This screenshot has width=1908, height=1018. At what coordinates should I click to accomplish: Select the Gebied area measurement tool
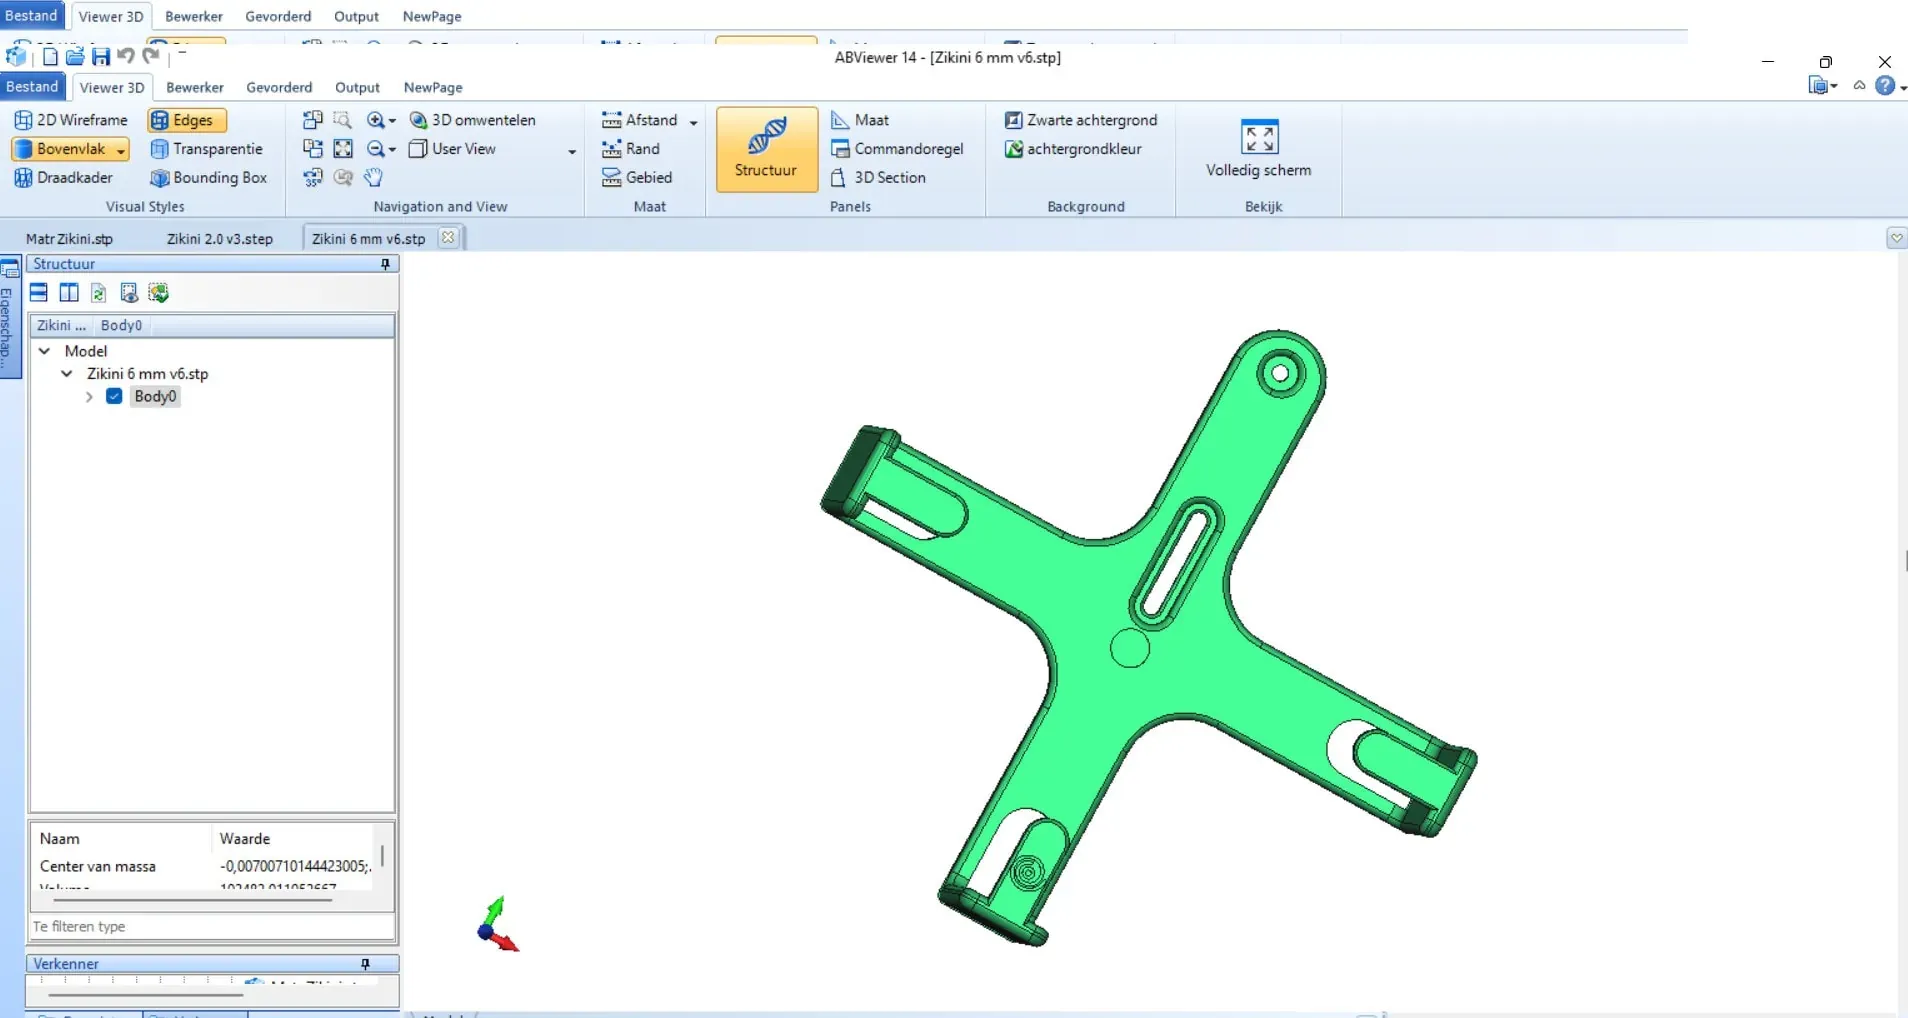click(x=637, y=177)
